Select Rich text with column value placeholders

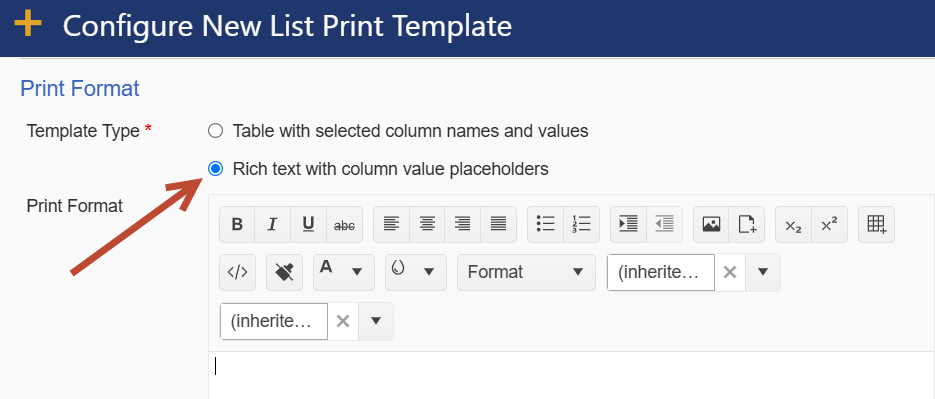(x=215, y=169)
